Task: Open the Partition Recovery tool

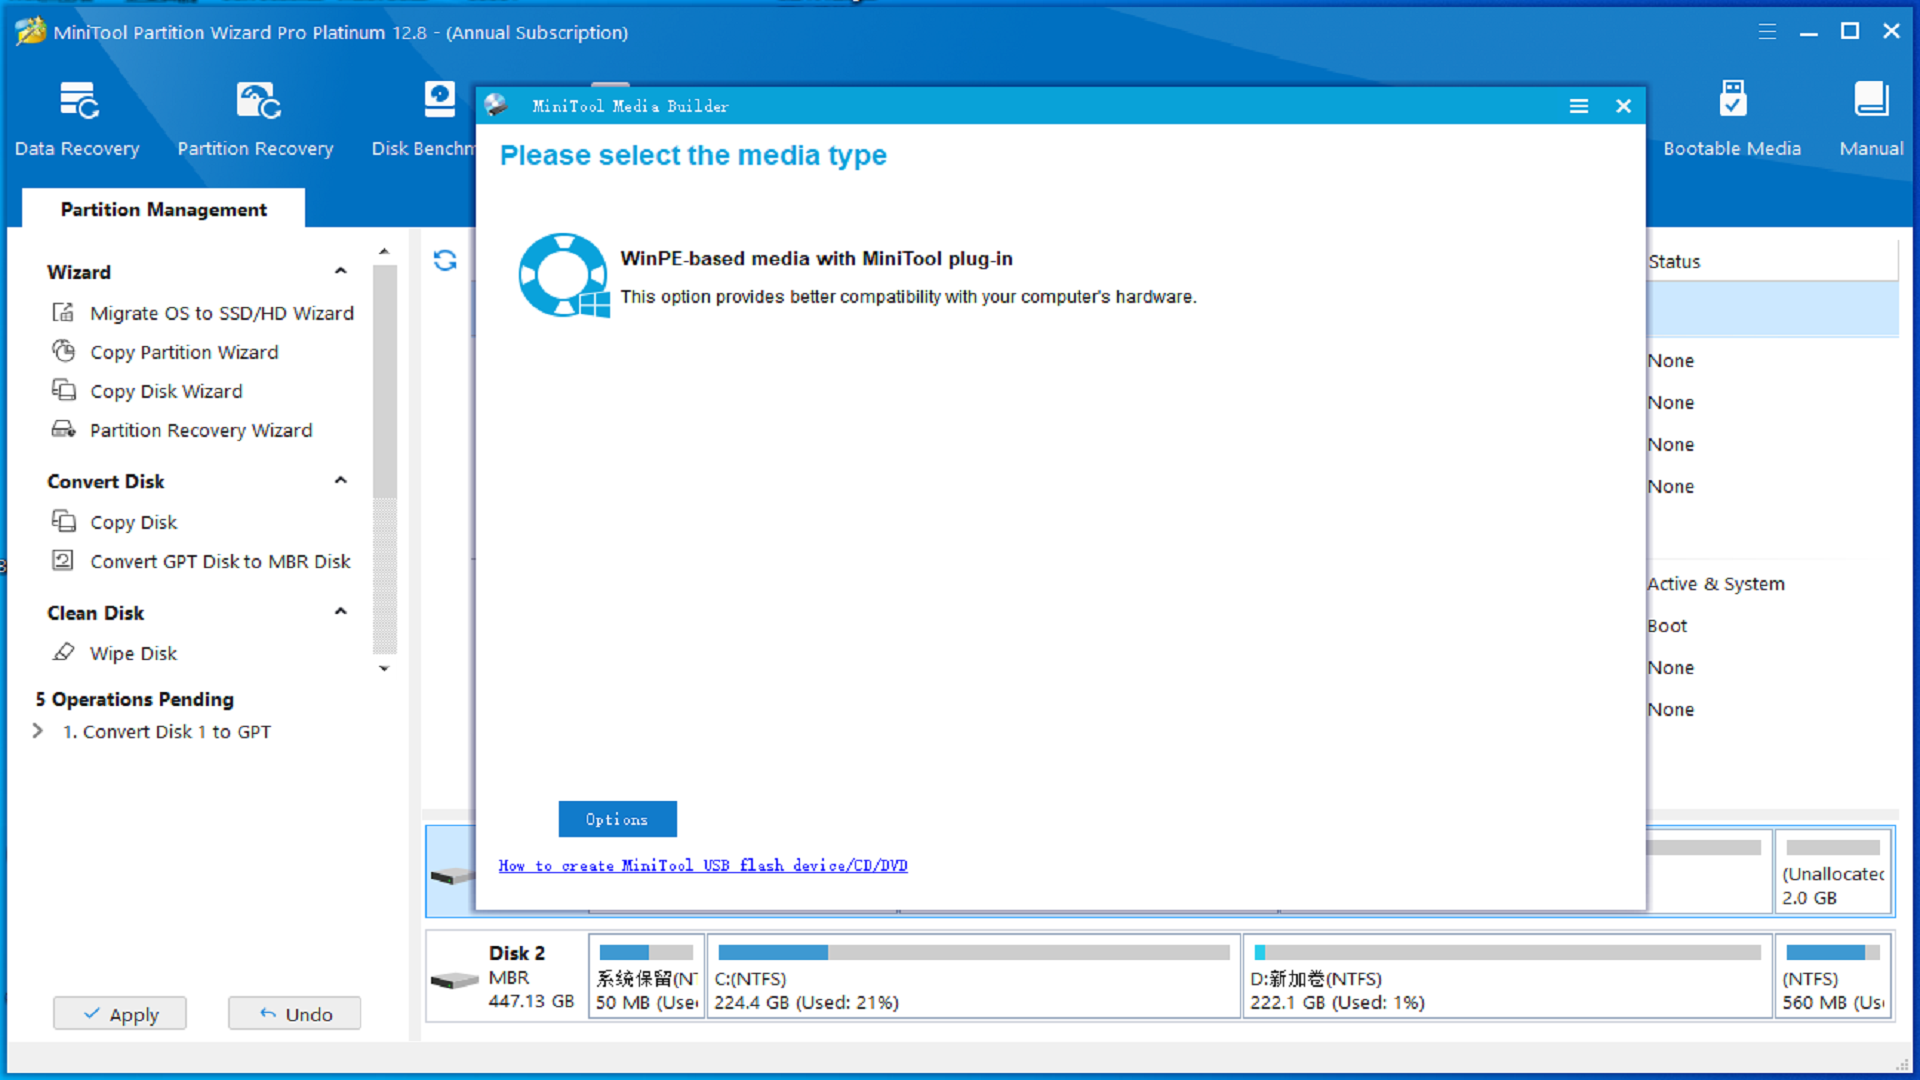Action: tap(255, 117)
